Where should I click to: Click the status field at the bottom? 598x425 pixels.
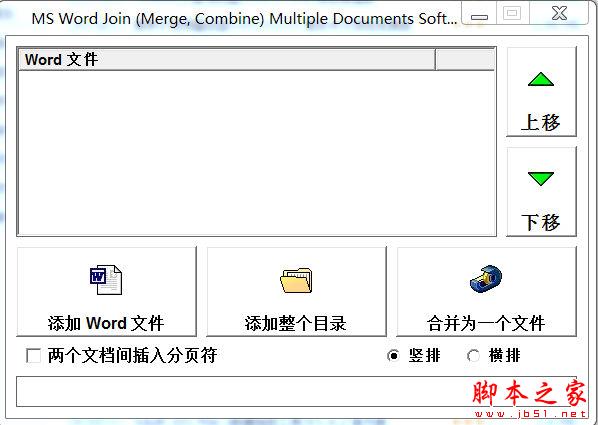296,391
